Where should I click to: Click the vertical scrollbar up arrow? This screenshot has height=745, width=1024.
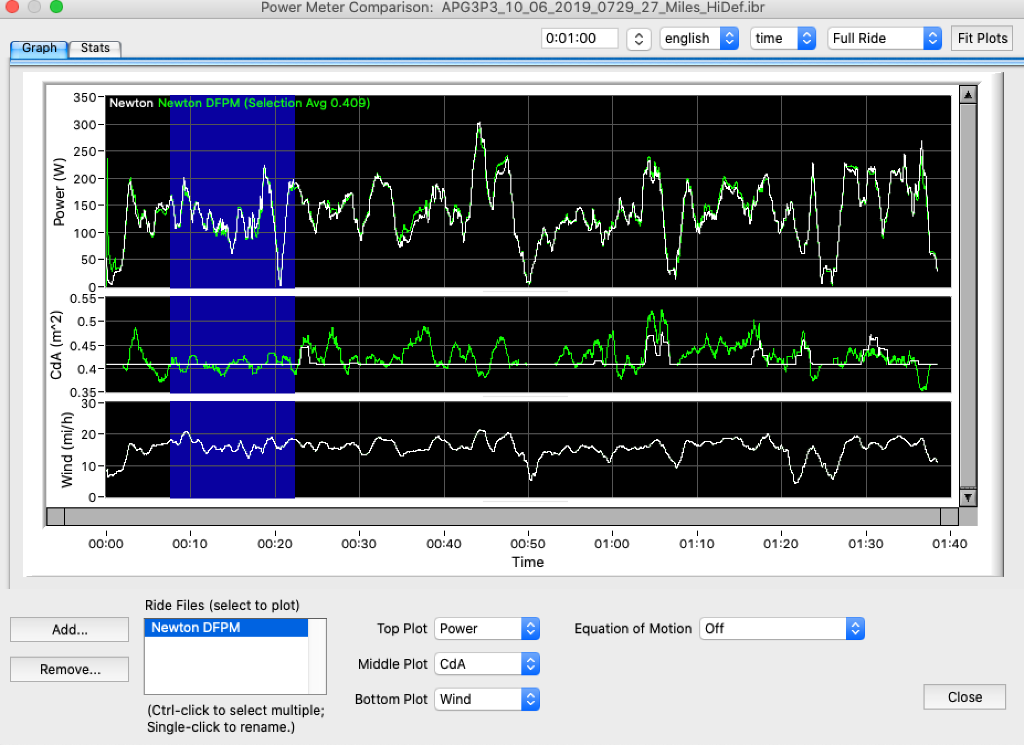(967, 95)
